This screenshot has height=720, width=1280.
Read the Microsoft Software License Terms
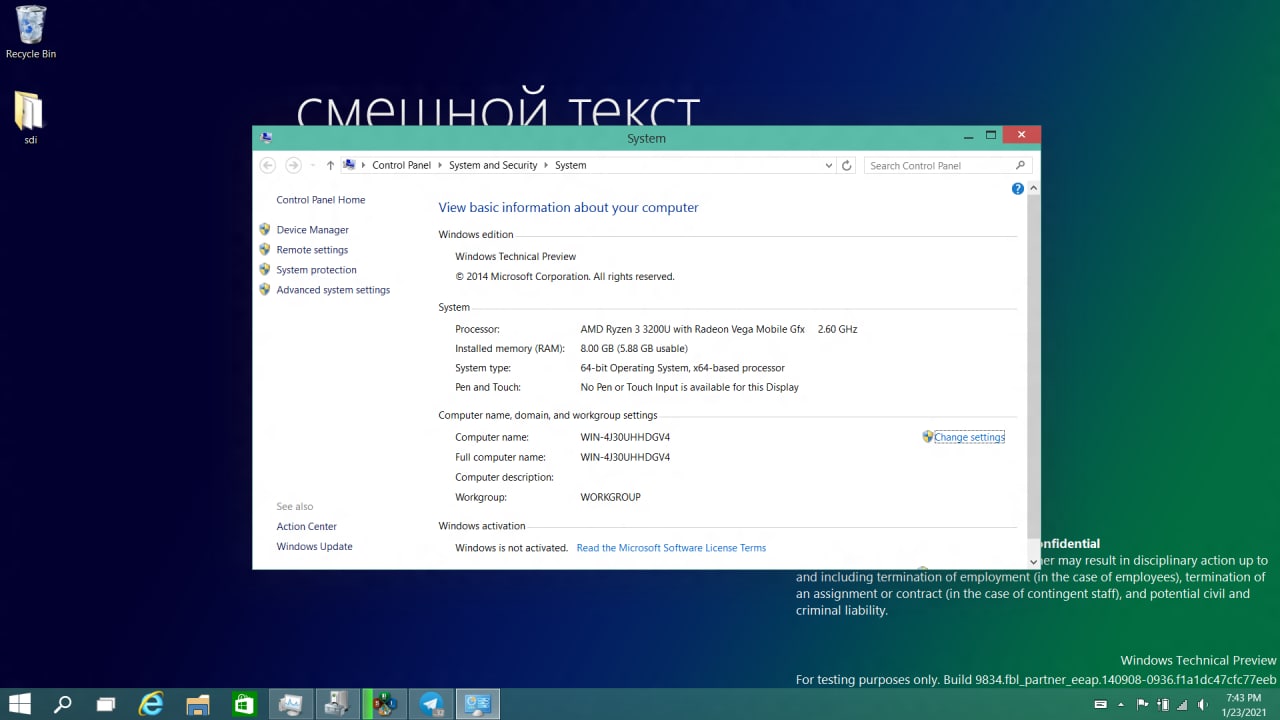(x=671, y=548)
